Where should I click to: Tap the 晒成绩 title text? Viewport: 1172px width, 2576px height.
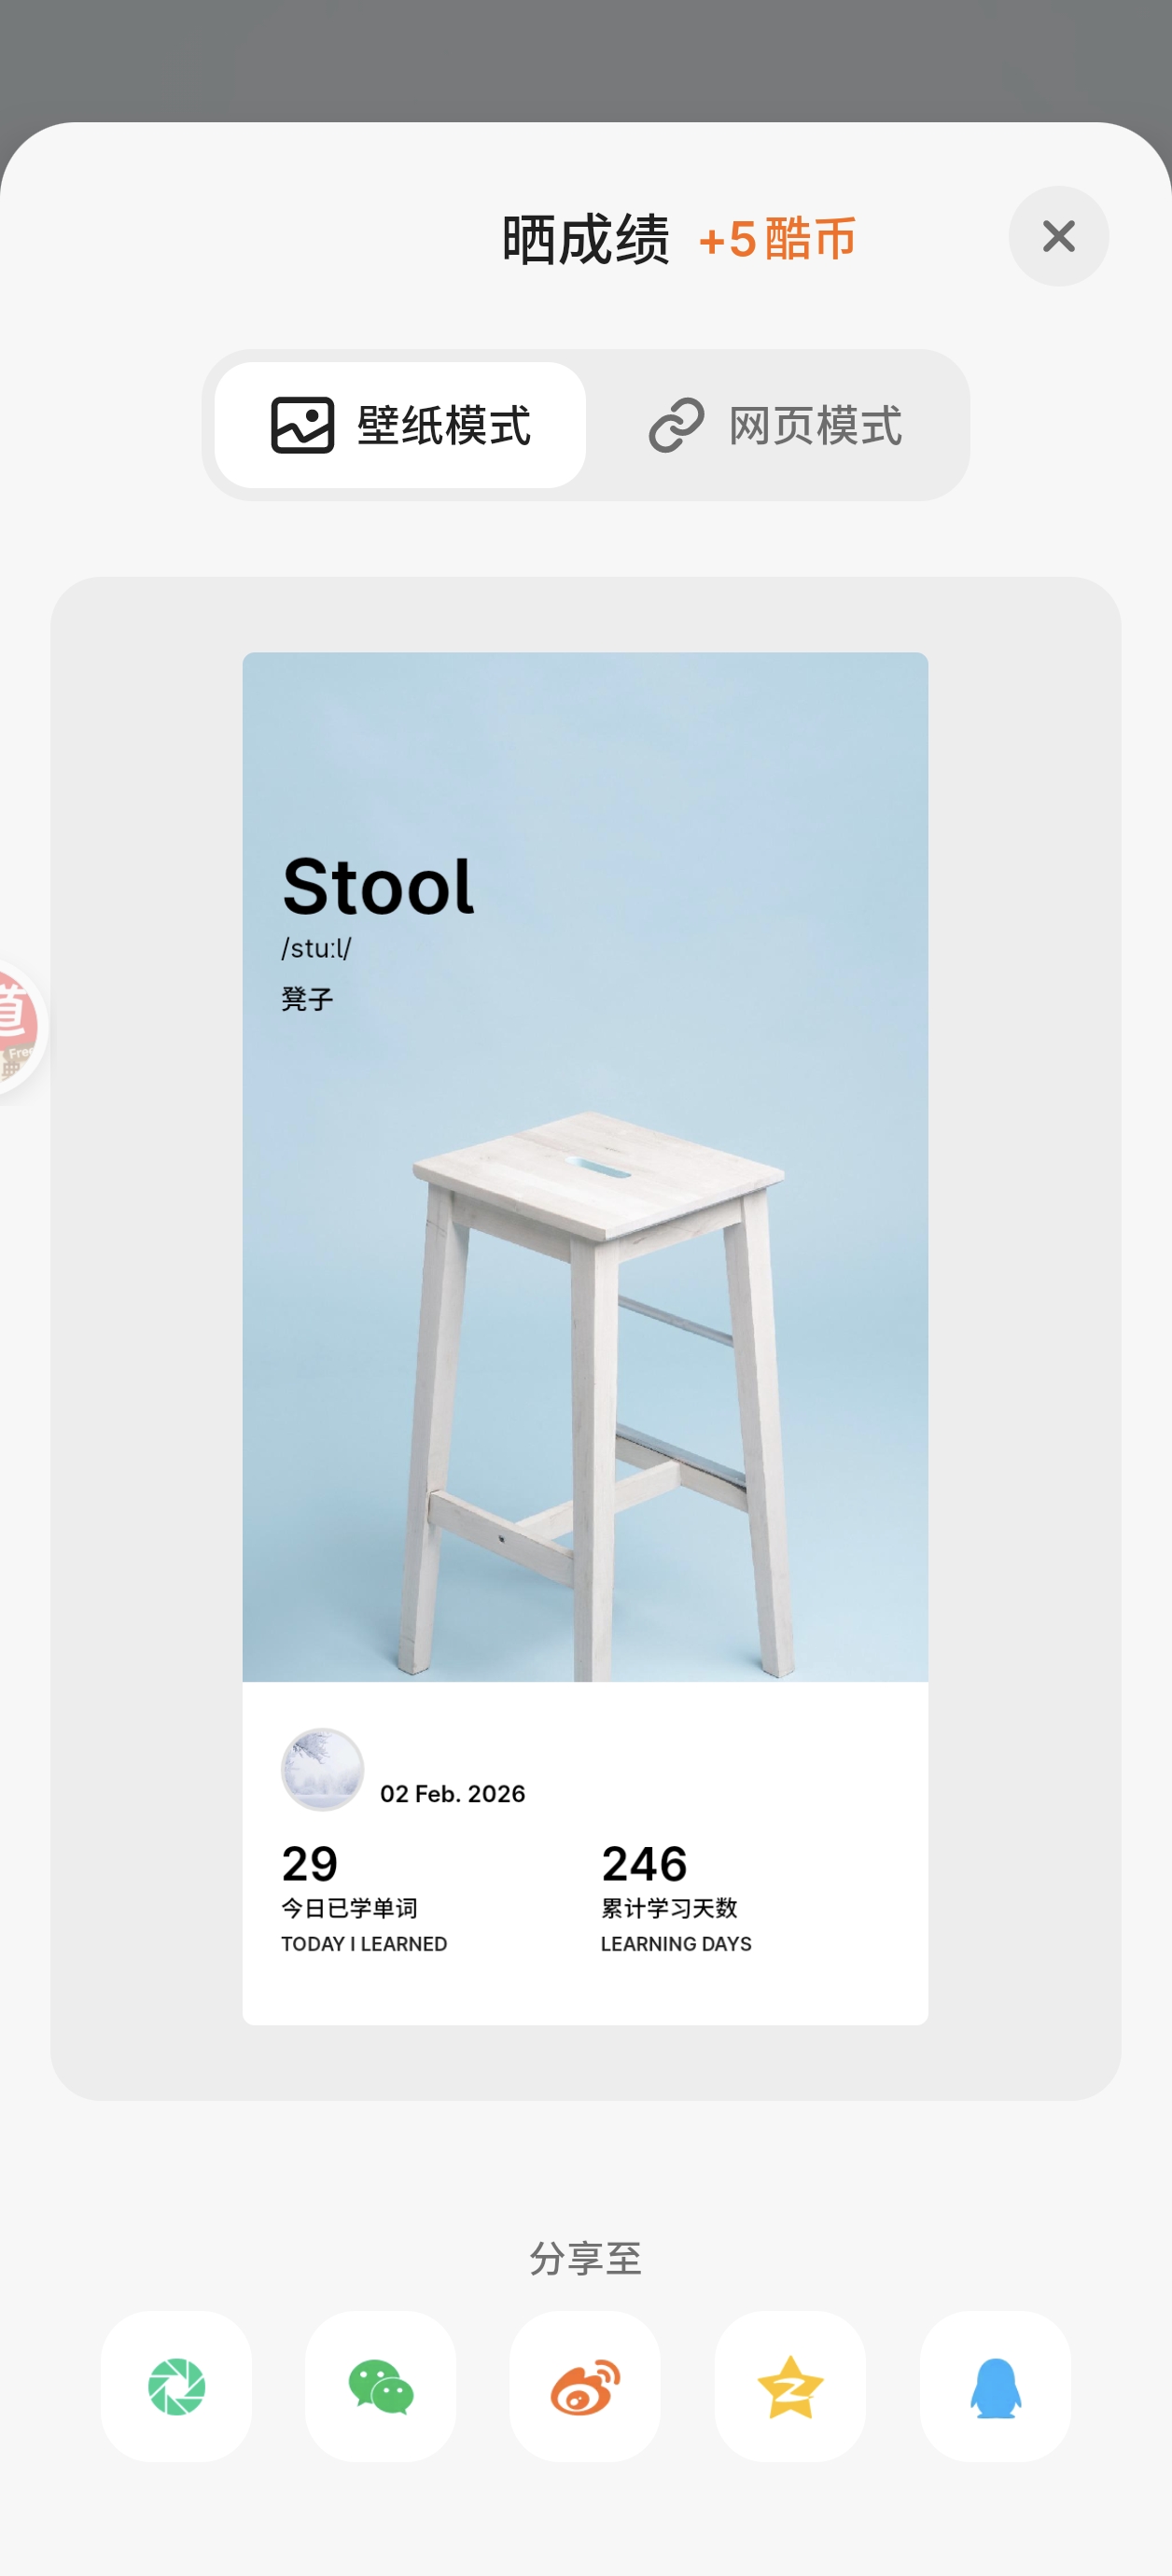(585, 239)
